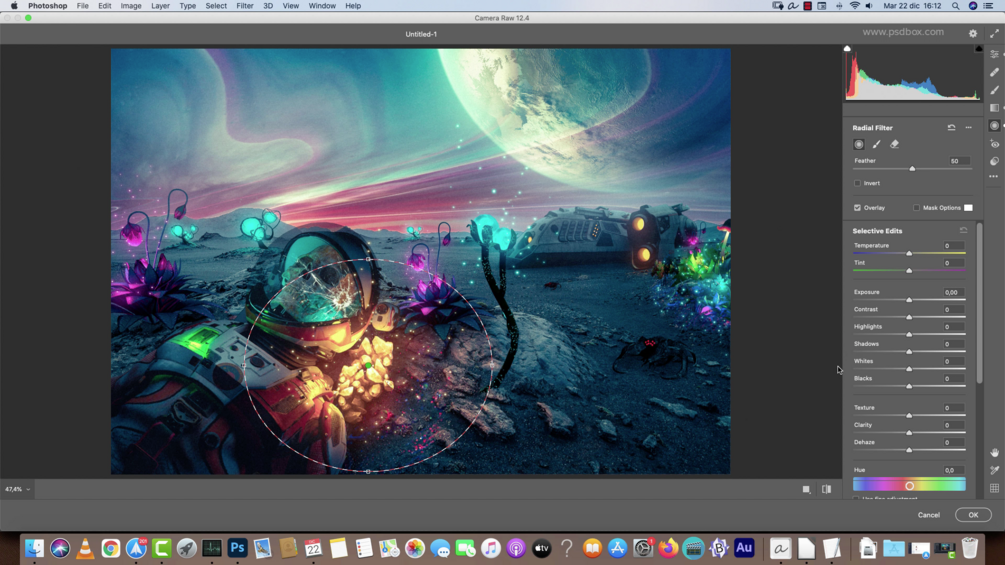Open the Edit panel sliders icon
1005x565 pixels.
coord(994,54)
